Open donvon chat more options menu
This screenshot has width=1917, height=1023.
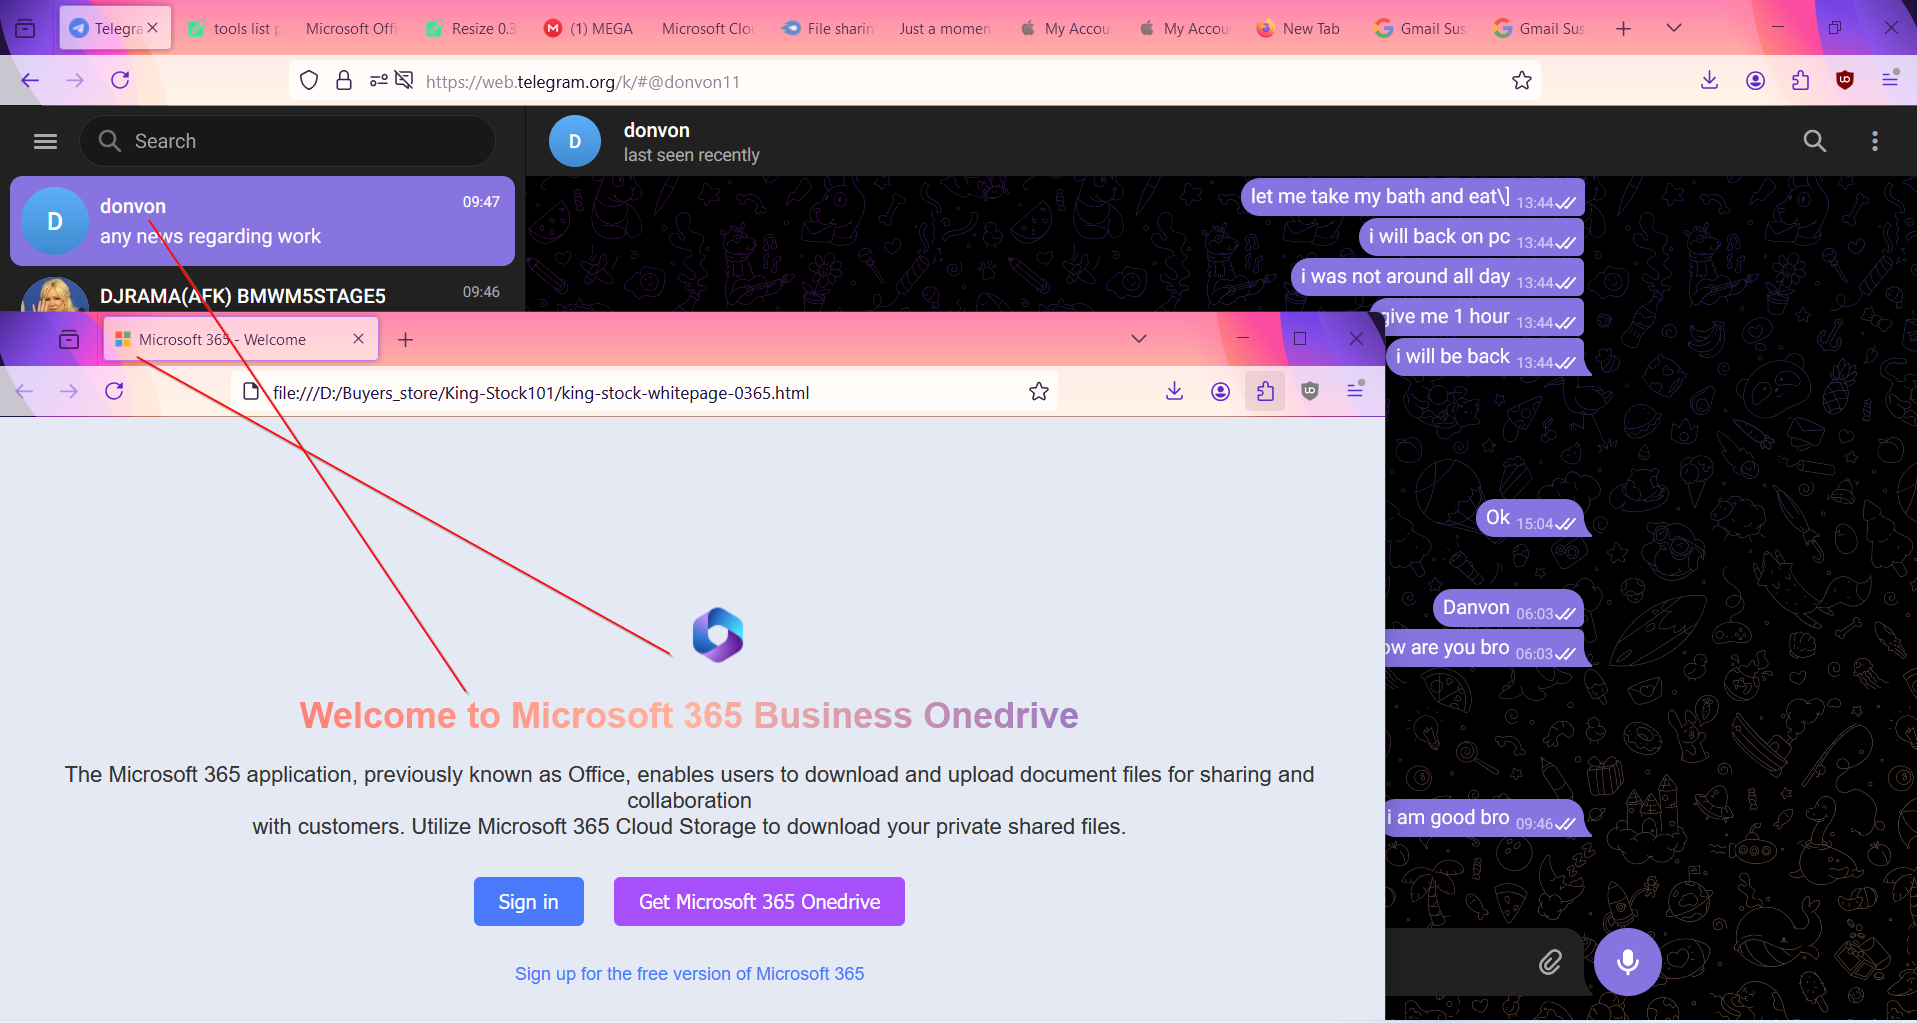pyautogui.click(x=1875, y=141)
